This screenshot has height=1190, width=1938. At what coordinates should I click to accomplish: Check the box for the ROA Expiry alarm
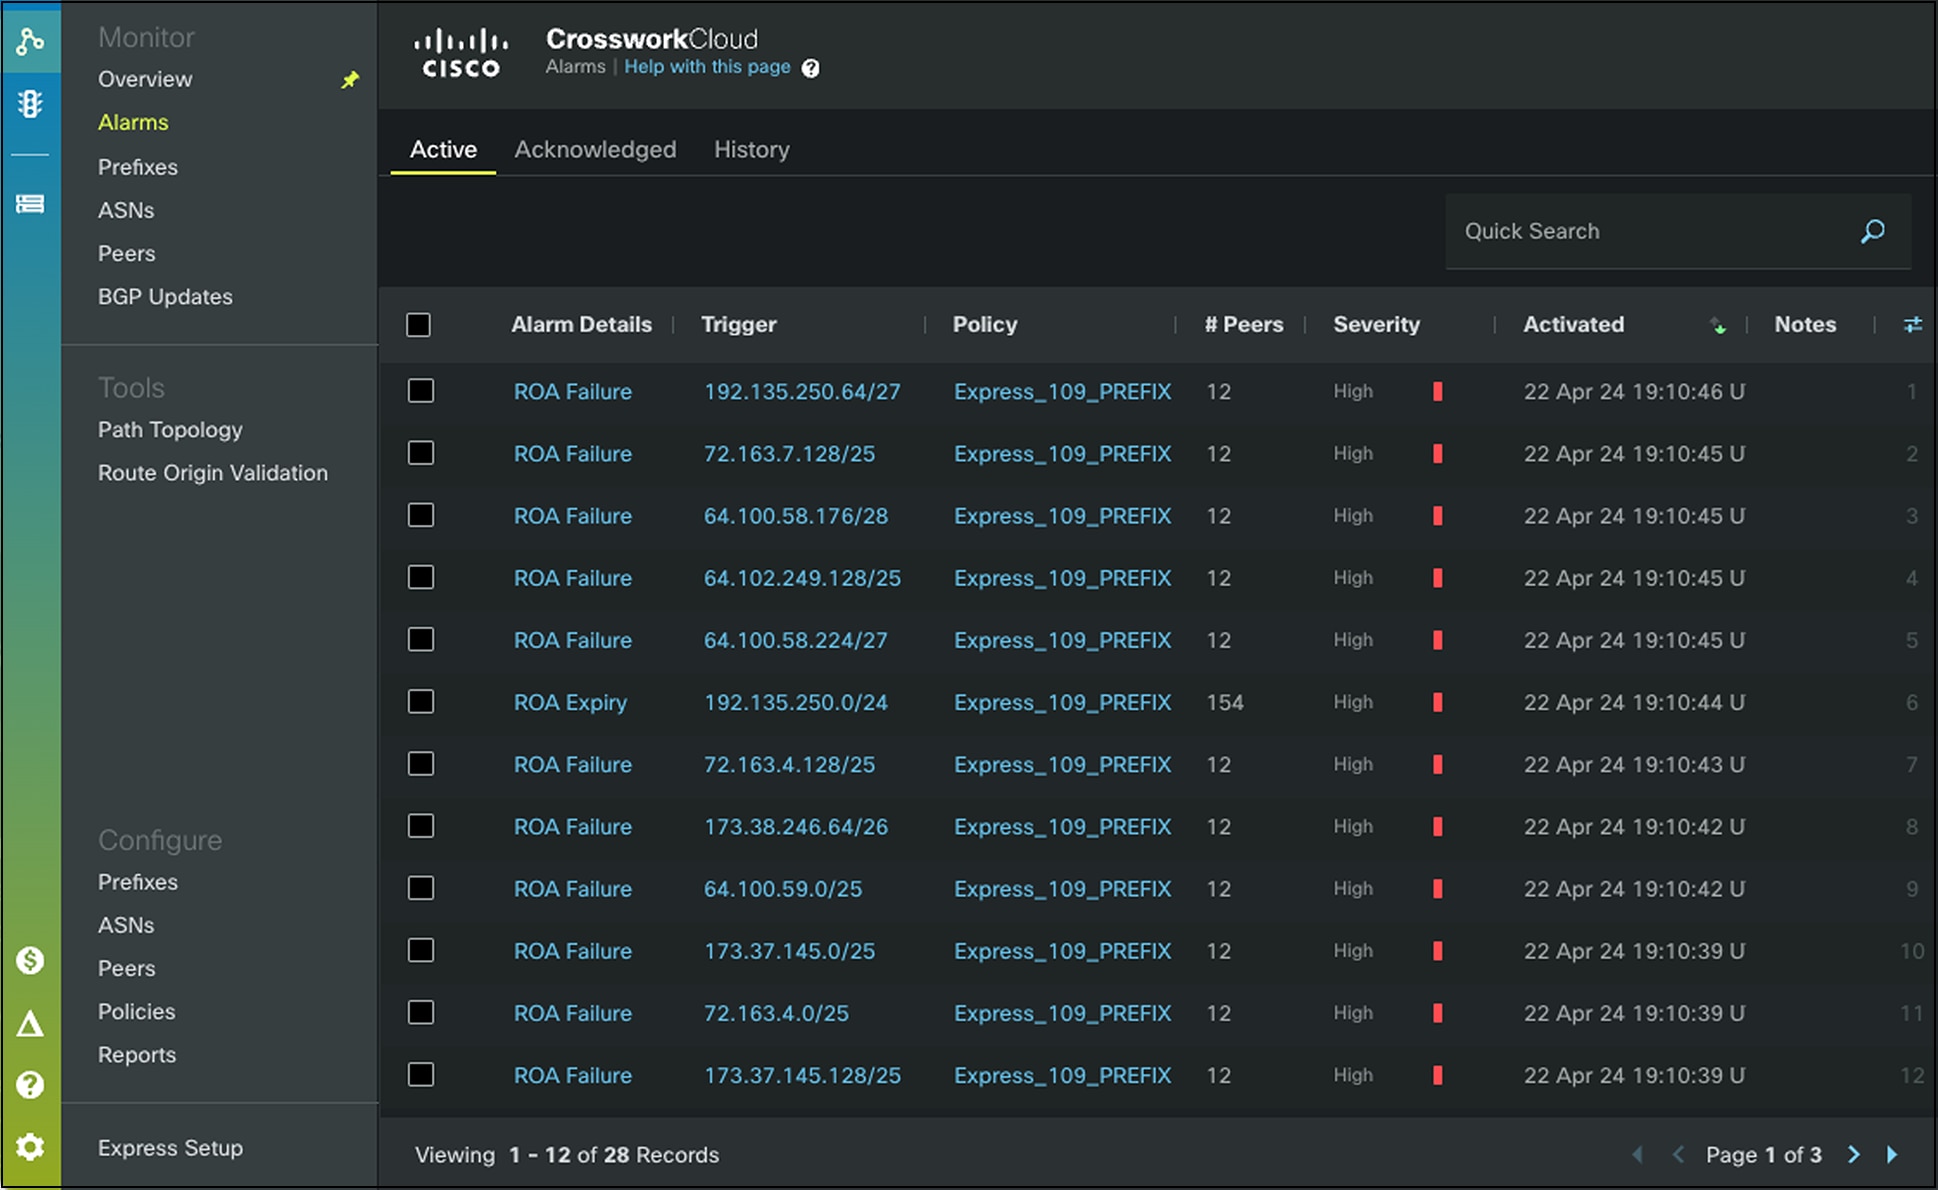click(421, 701)
